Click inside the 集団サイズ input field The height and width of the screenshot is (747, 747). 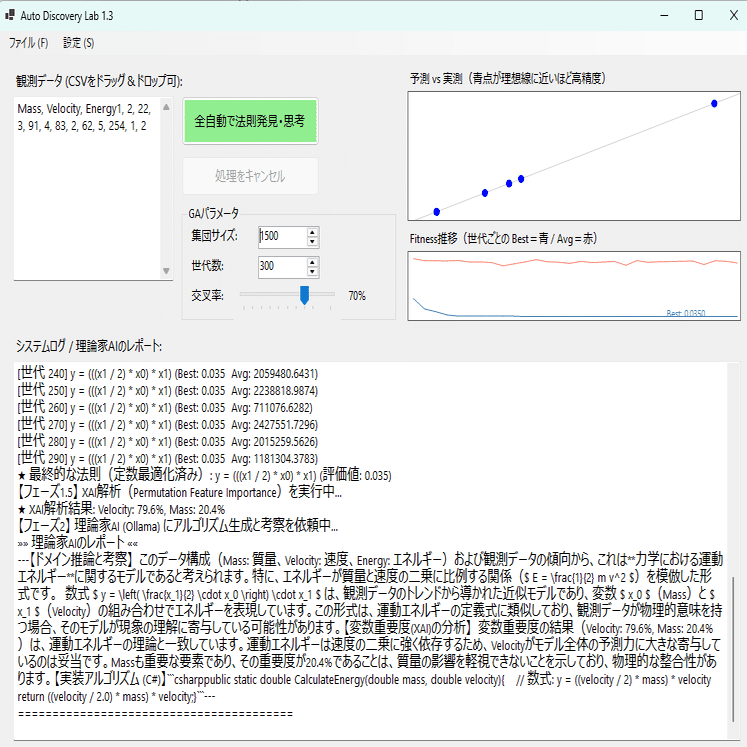pyautogui.click(x=282, y=236)
